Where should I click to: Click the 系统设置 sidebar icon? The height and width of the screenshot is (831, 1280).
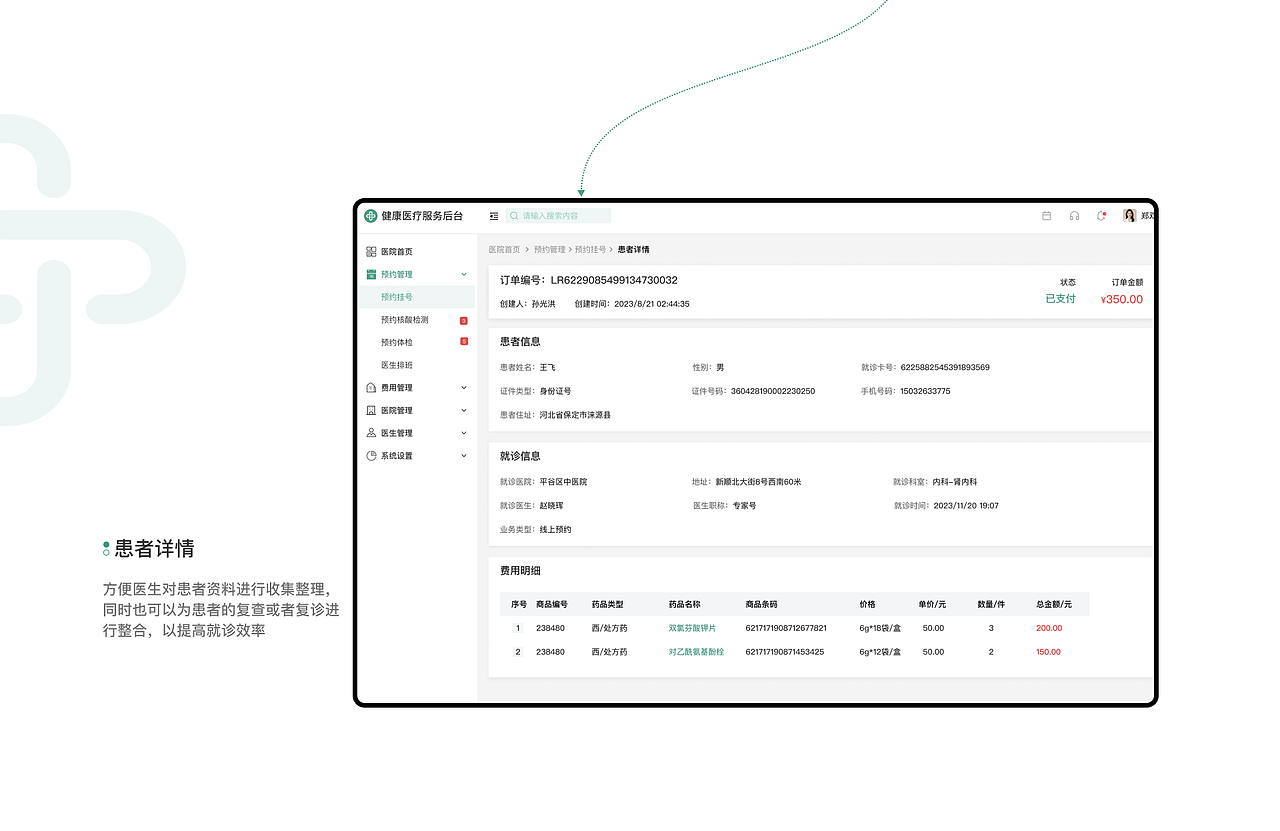371,455
